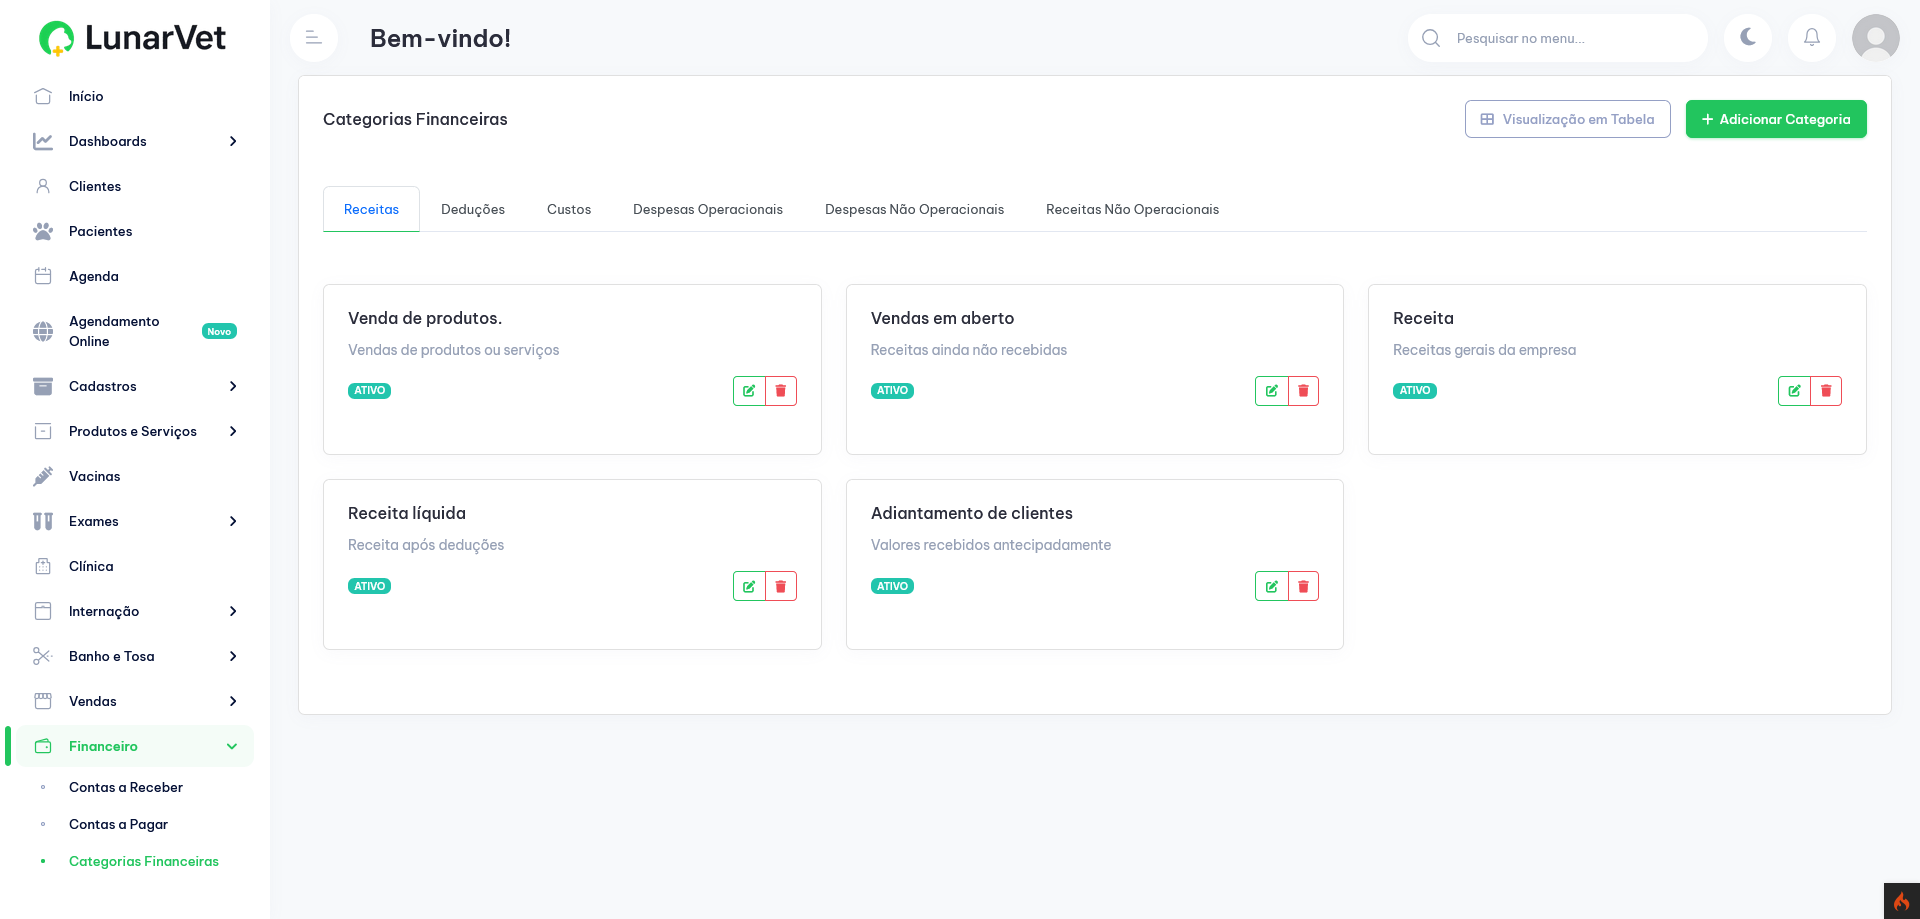Switch to the Deduções tab

473,209
